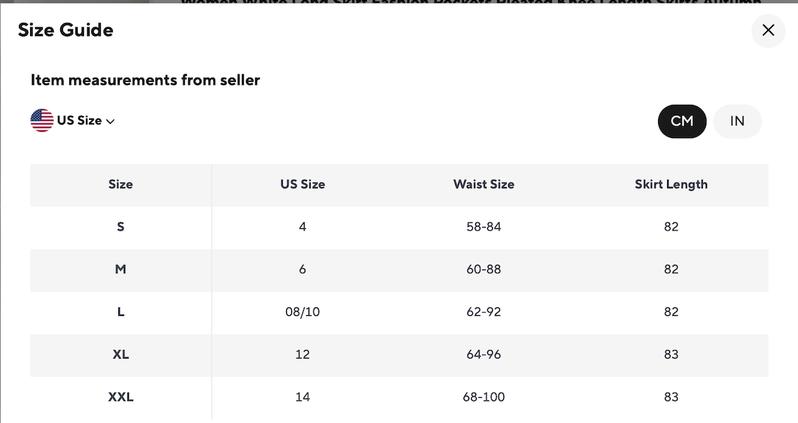Select the S size row label
This screenshot has width=798, height=423.
click(x=120, y=227)
